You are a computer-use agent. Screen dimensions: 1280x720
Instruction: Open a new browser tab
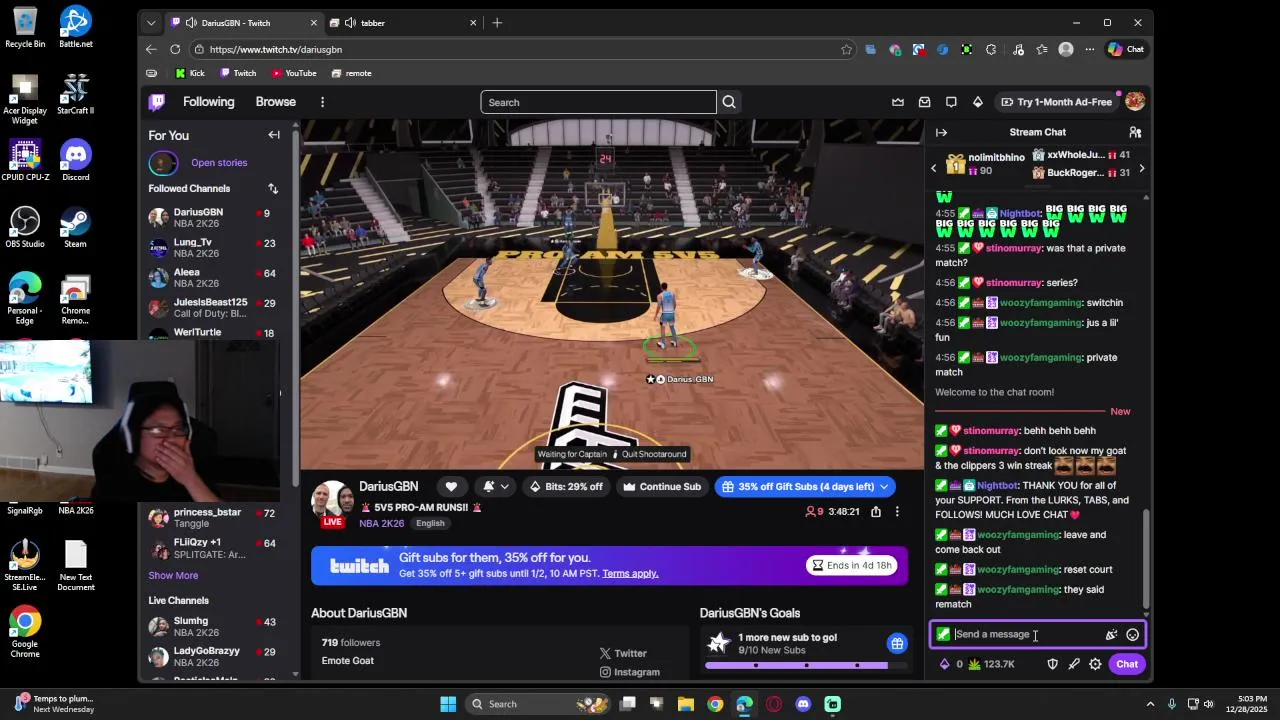coord(497,23)
